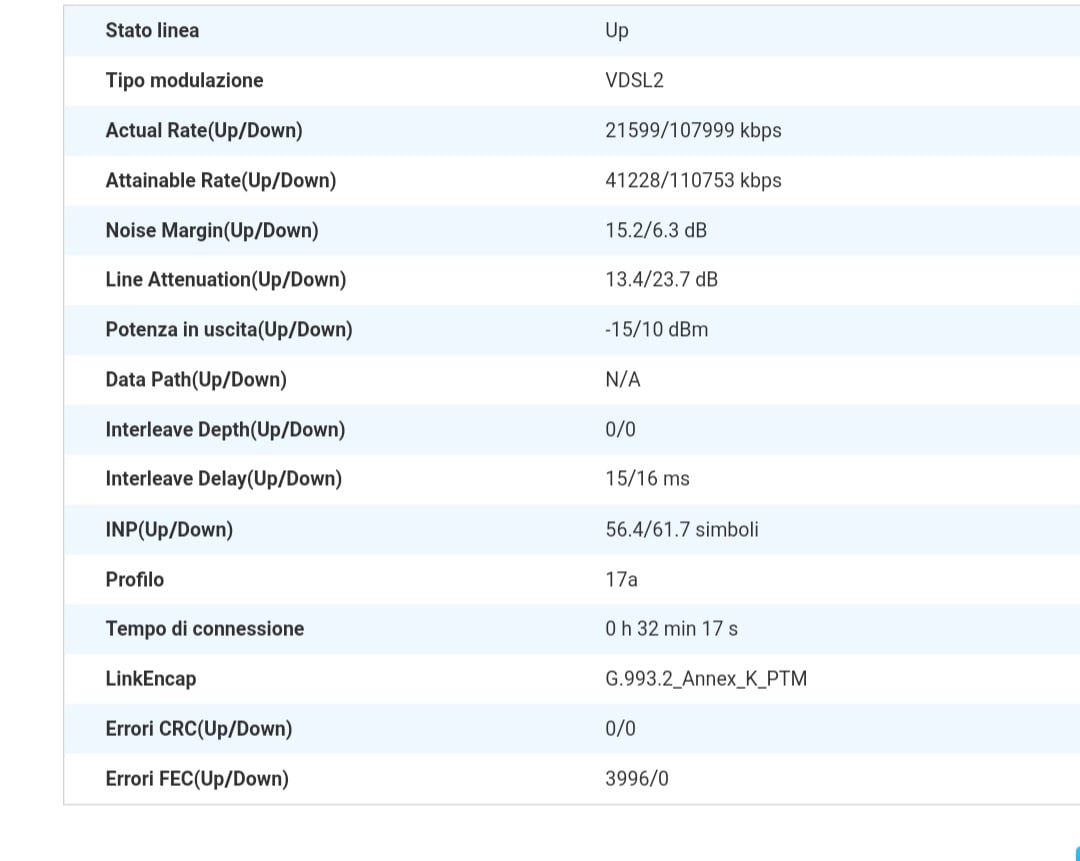1080x861 pixels.
Task: Click the Noise Margin value 15.2/6.3 dB
Action: (655, 231)
